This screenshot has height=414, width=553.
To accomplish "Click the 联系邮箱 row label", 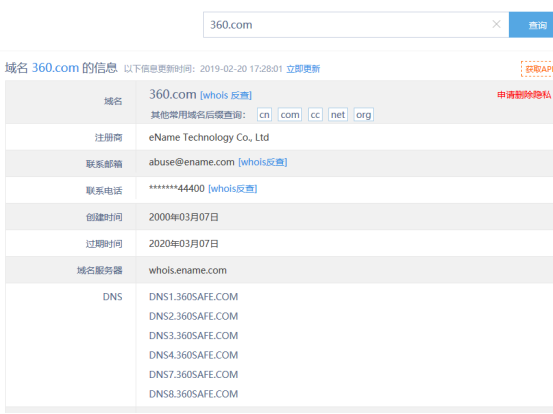I will click(x=104, y=164).
